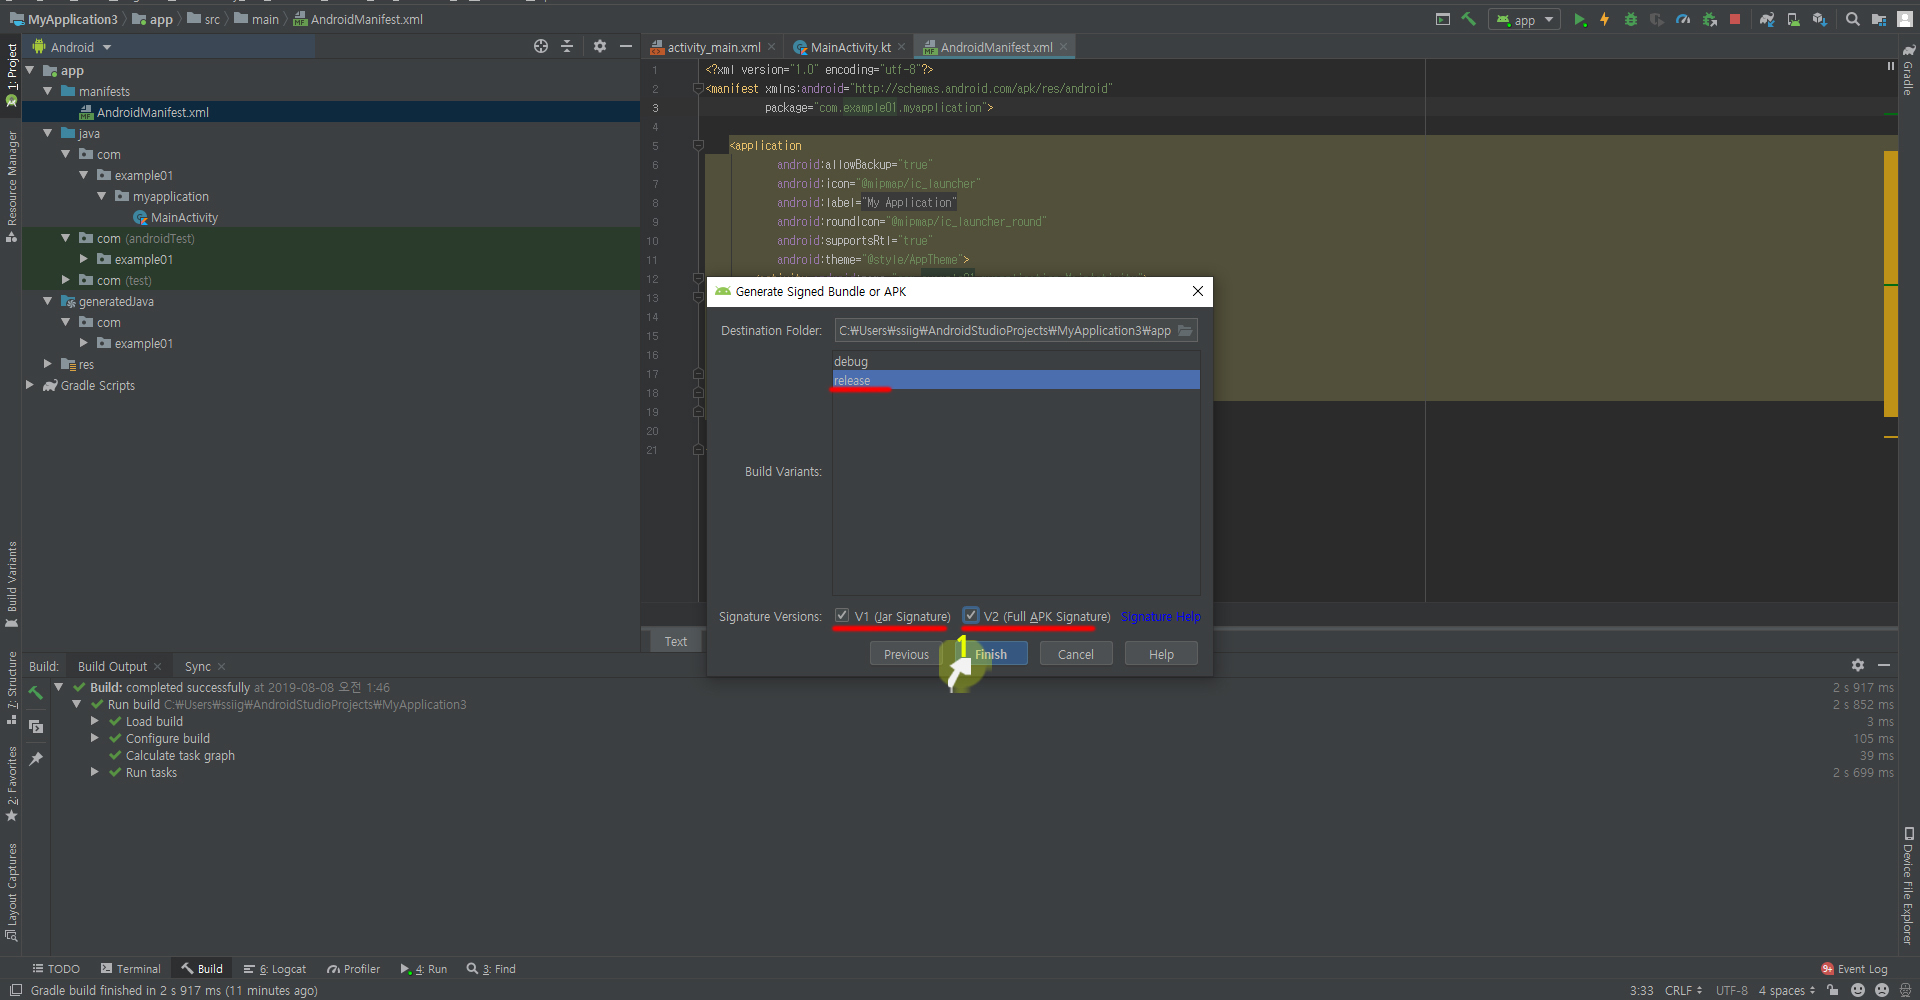Select the debug build variant
This screenshot has width=1920, height=1000.
click(851, 361)
